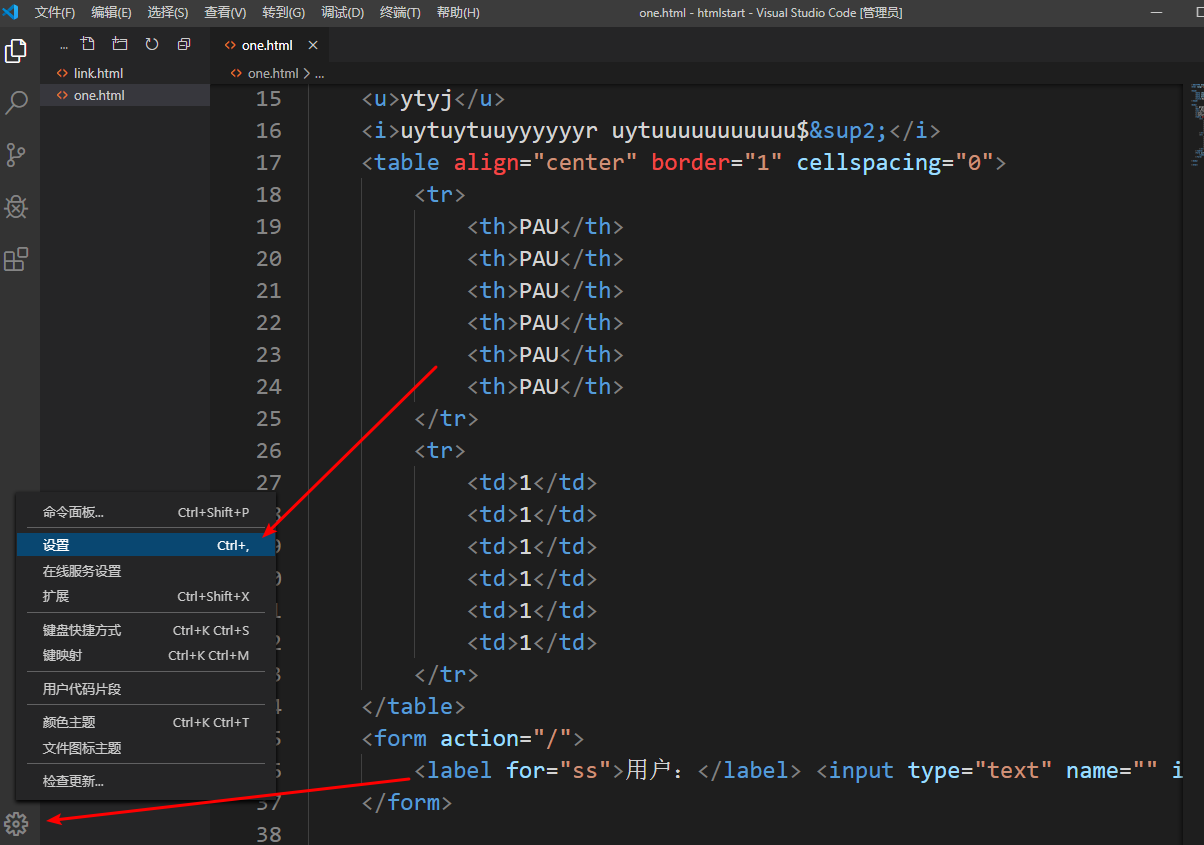Screen dimensions: 1204x845
Task: Click the uytuytuuyyyyyyr text on line 16
Action: tap(499, 130)
